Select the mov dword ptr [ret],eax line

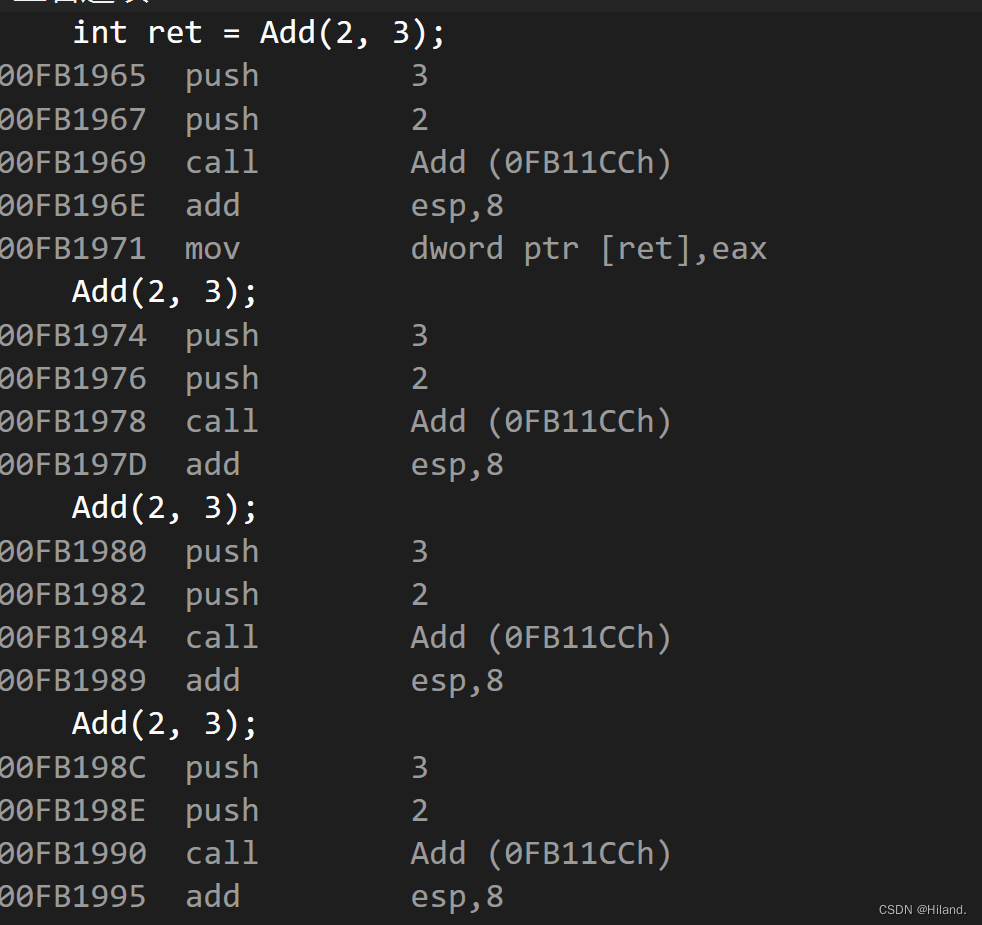pyautogui.click(x=212, y=249)
